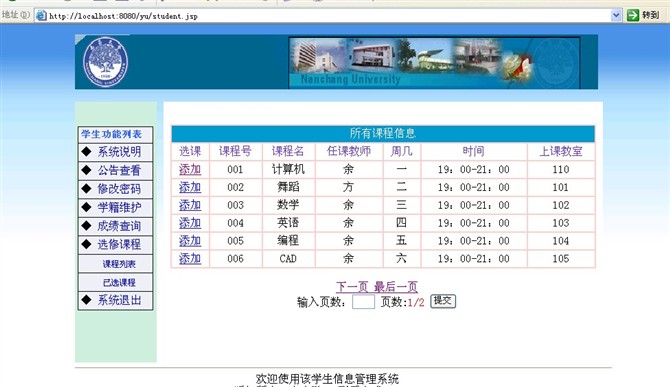Click the page count 1/2 text
Image resolution: width=670 pixels, height=387 pixels.
click(416, 302)
